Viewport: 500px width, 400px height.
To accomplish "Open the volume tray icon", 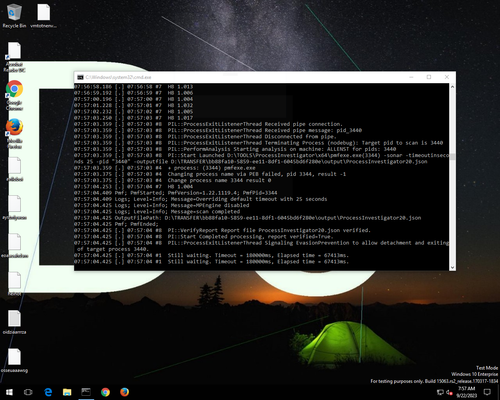I will point(449,392).
